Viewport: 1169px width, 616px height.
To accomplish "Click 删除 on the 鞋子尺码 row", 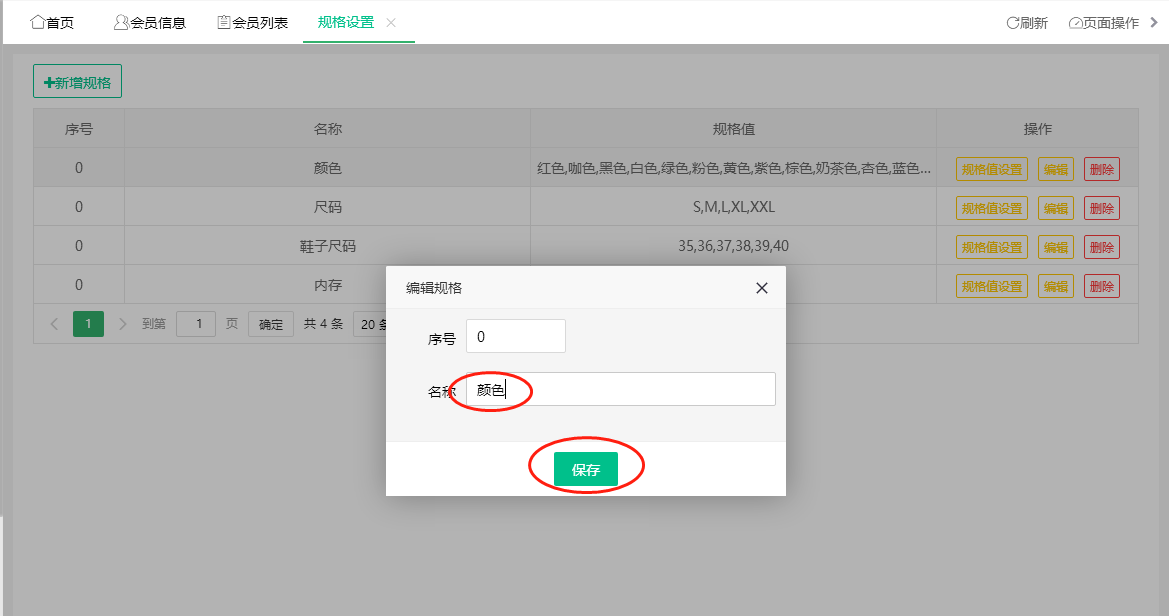I will pos(1101,246).
